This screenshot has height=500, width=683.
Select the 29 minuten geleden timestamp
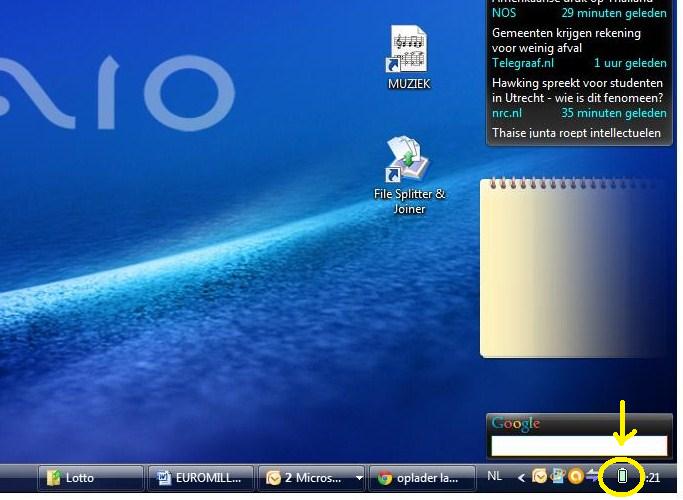[x=614, y=13]
